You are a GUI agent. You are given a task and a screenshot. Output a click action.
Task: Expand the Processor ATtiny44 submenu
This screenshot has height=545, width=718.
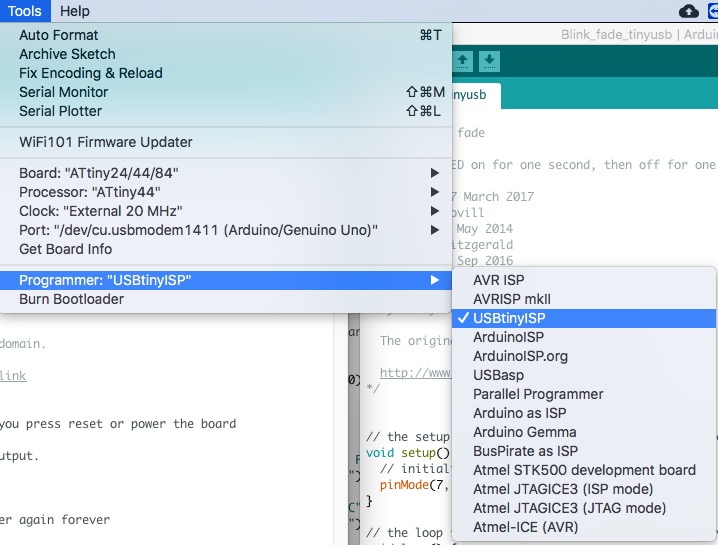click(226, 192)
